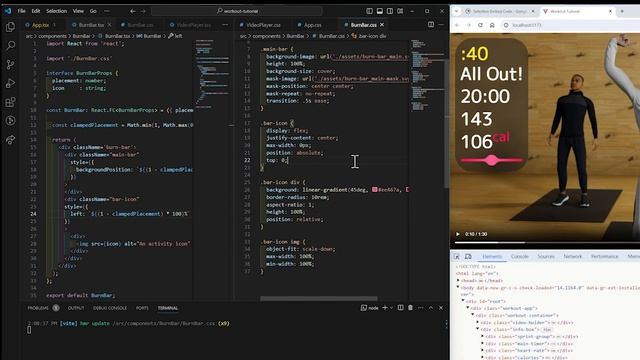Maximize the terminal panel with chevron
The width and height of the screenshot is (640, 360).
click(x=431, y=308)
